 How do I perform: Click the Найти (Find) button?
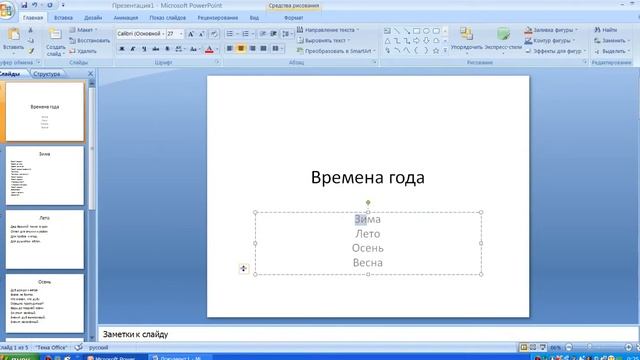(x=606, y=30)
